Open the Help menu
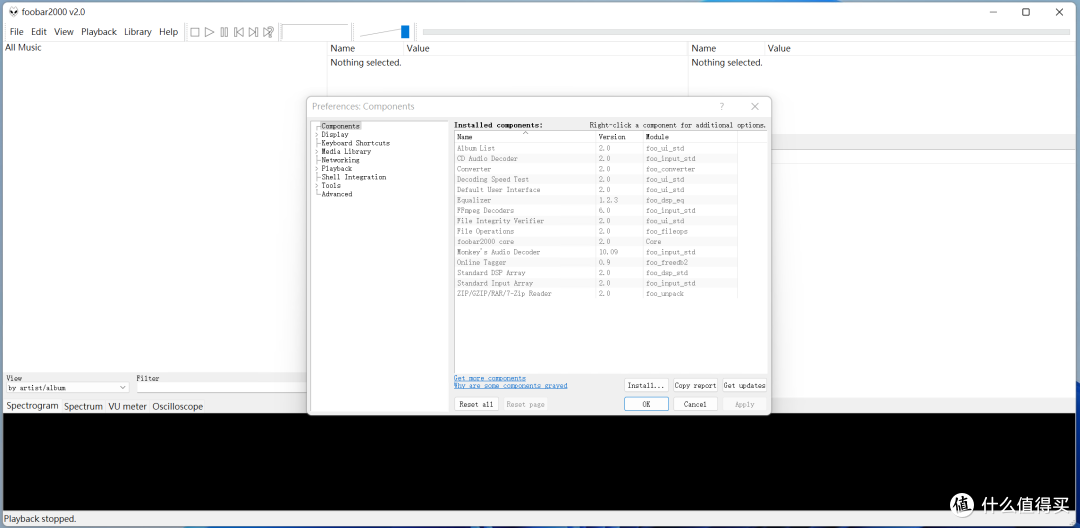 (168, 32)
